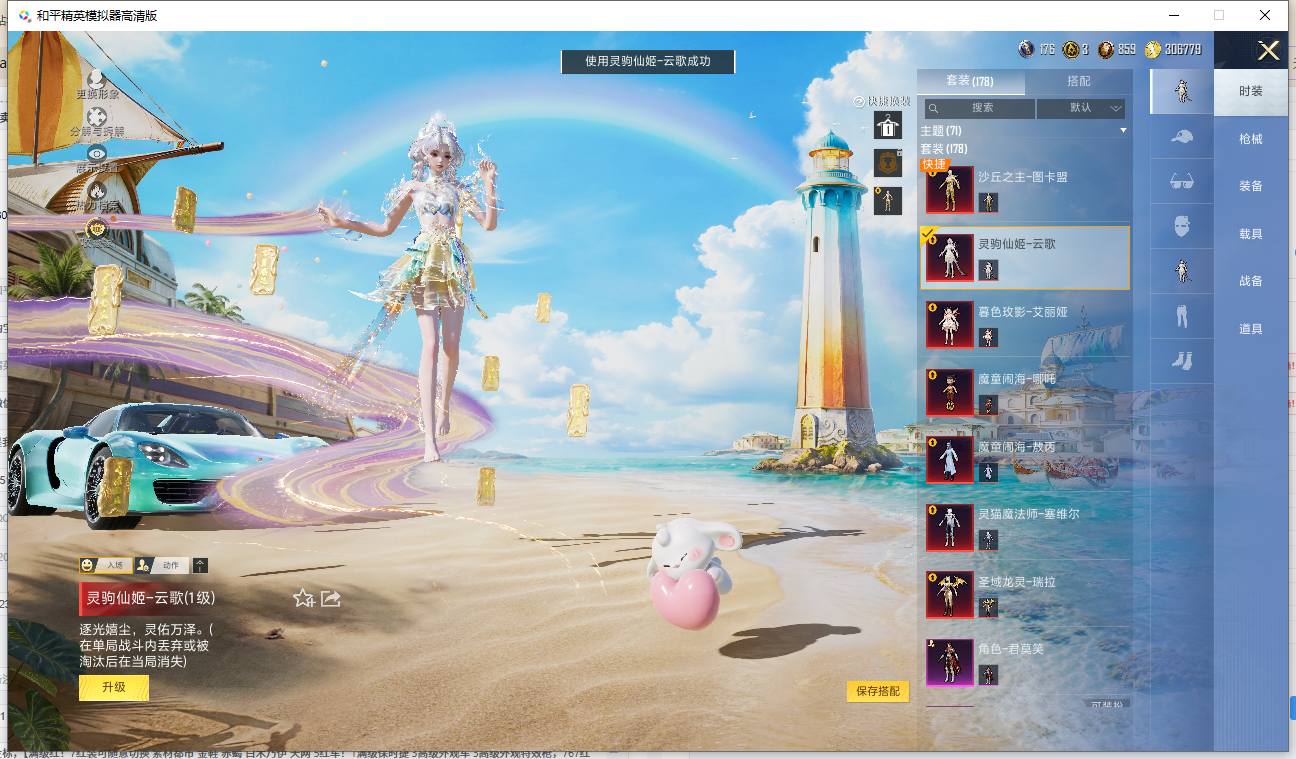
Task: Open the 战备 side tab
Action: tap(1251, 281)
